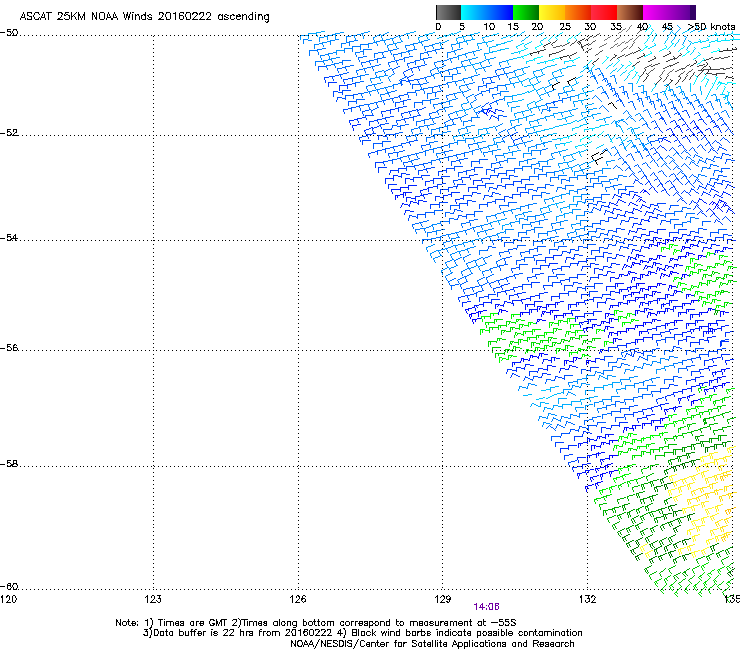Click the '>50 knots' legend label

coord(711,27)
